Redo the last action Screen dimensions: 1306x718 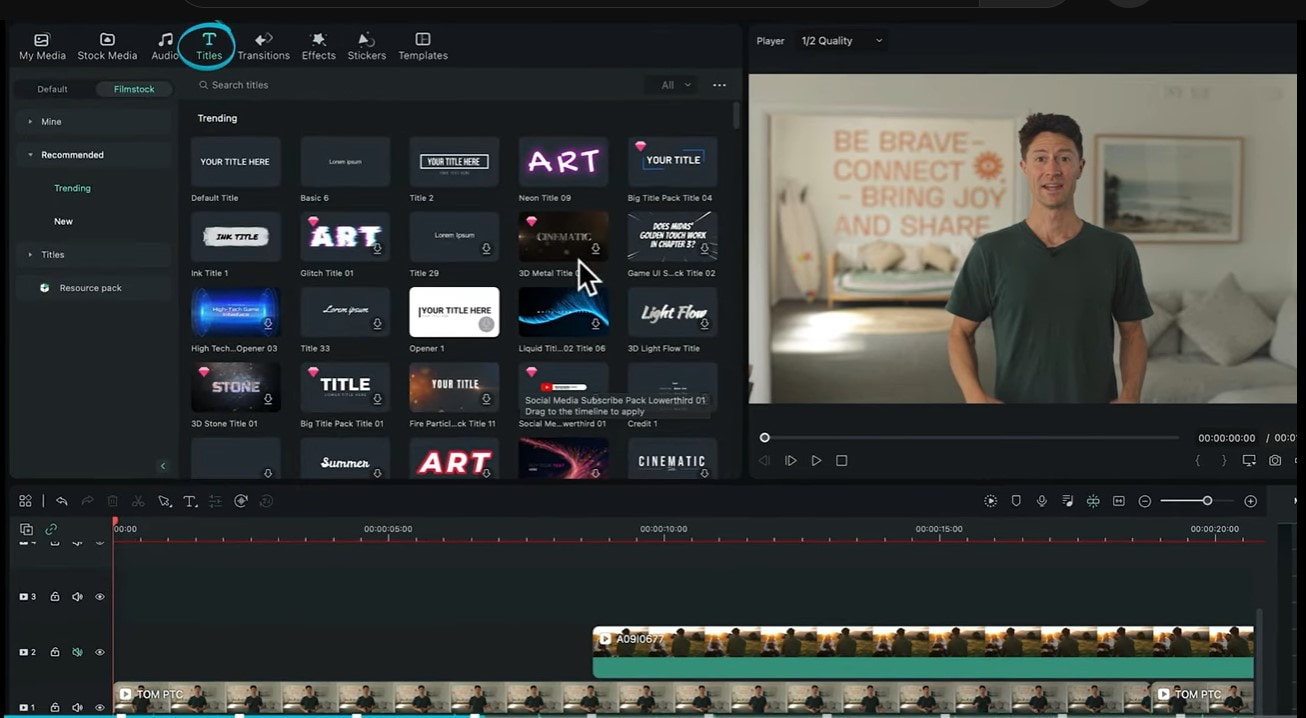pyautogui.click(x=87, y=501)
